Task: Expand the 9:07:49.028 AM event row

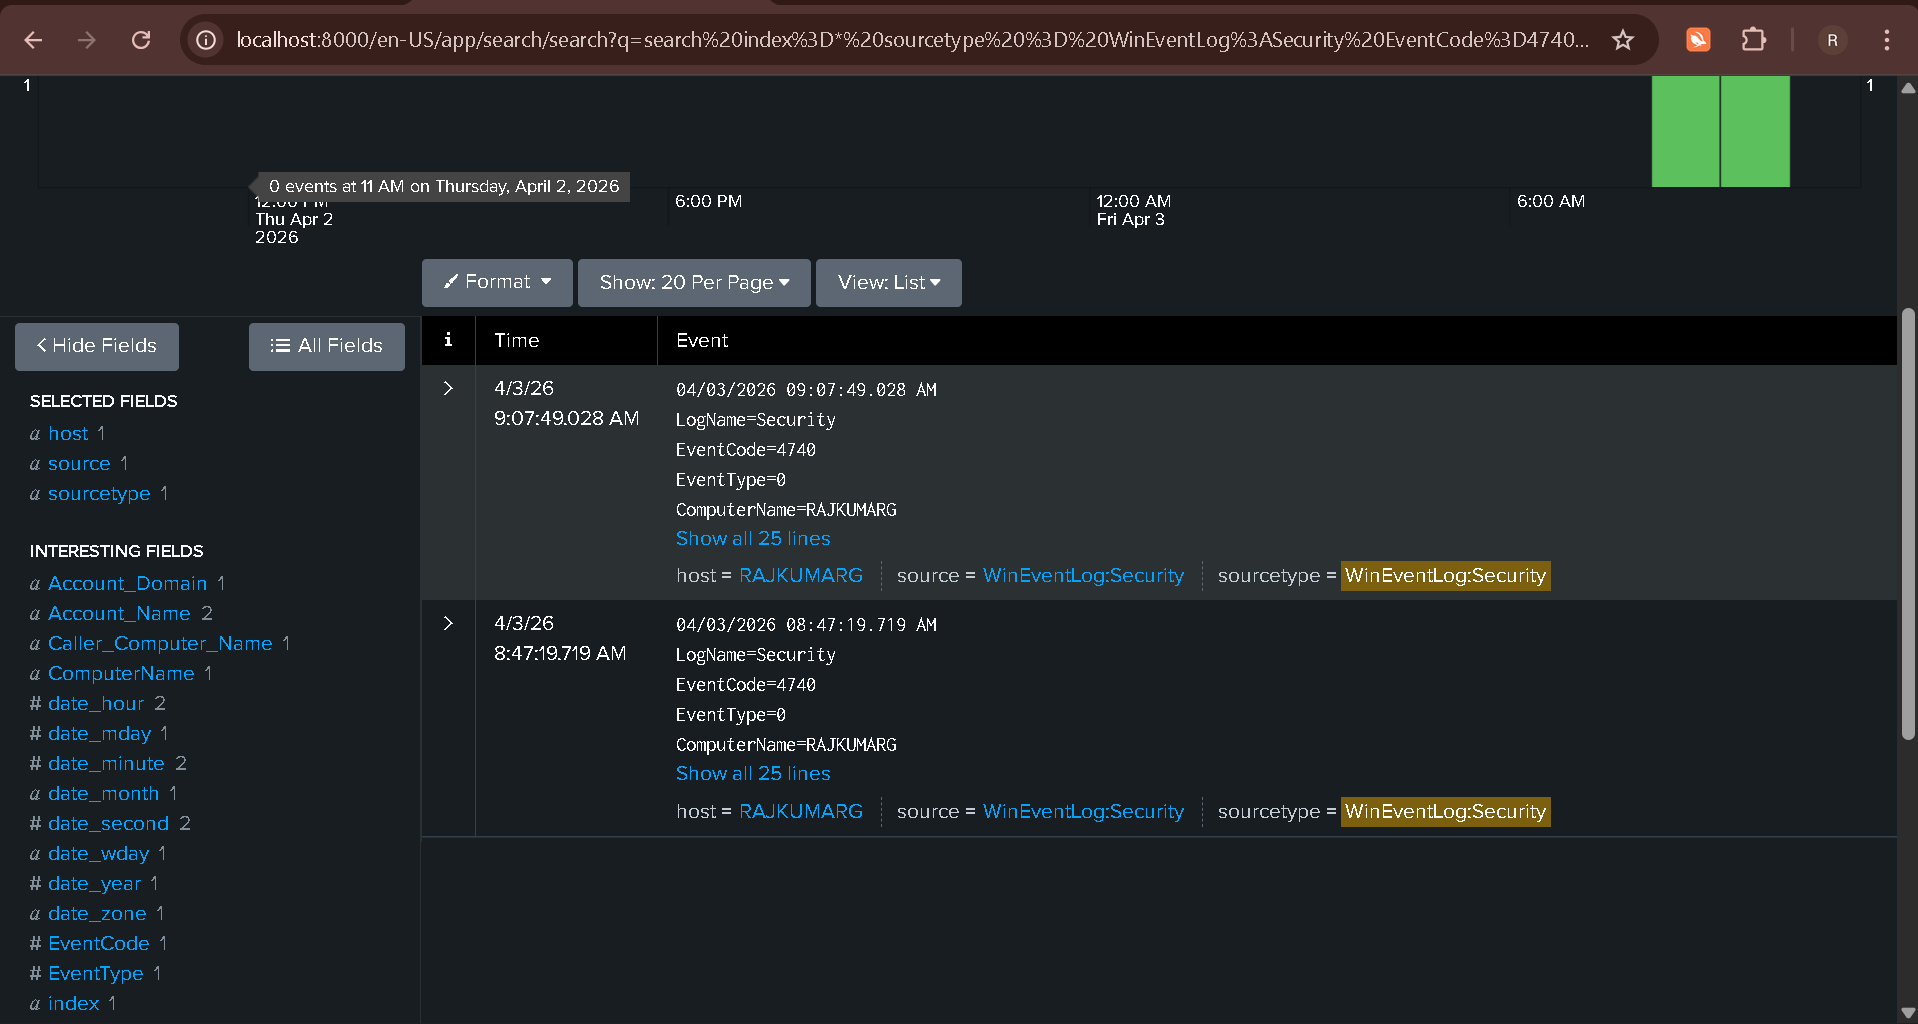Action: pos(448,388)
